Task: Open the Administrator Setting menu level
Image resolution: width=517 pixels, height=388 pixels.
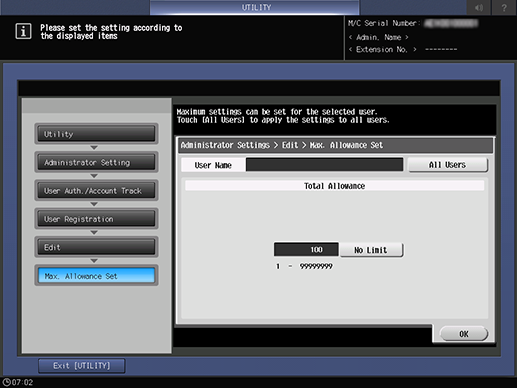Action: [96, 162]
